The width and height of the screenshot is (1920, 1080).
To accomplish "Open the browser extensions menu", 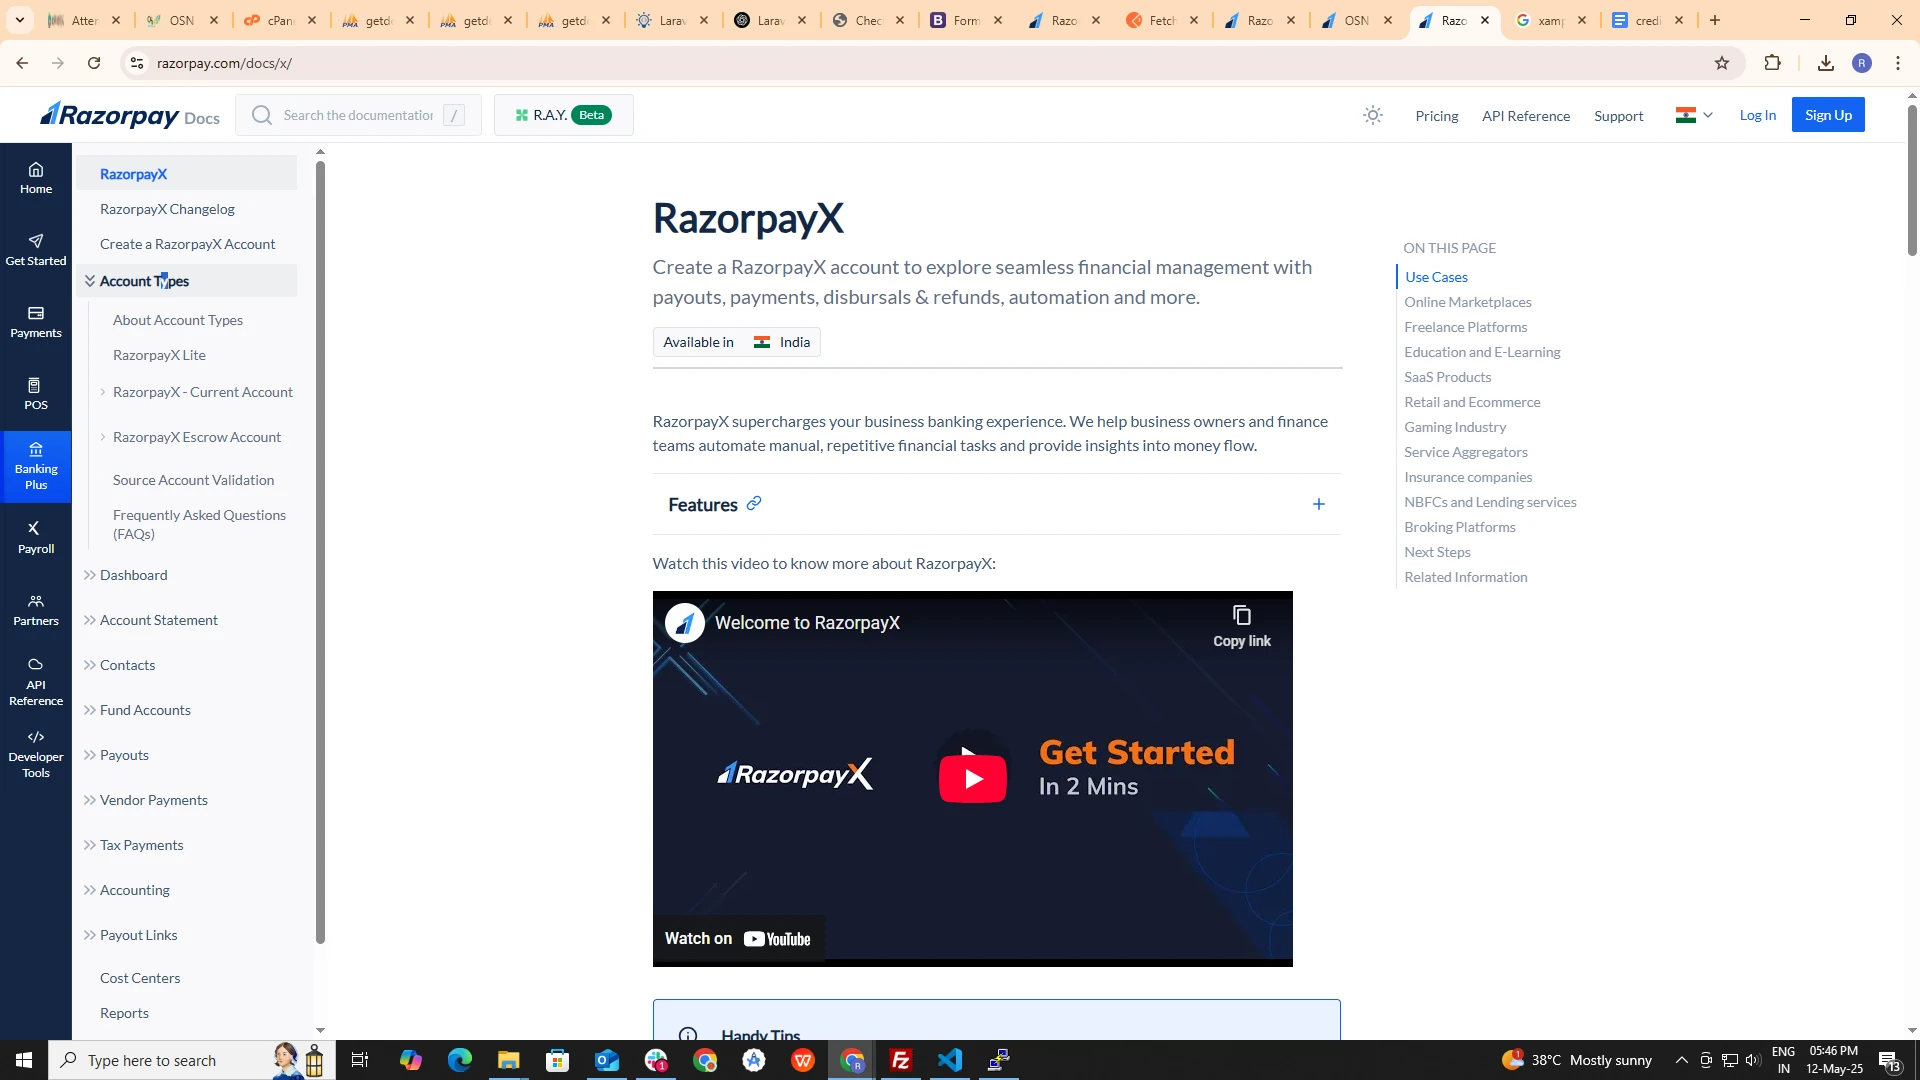I will tap(1773, 63).
